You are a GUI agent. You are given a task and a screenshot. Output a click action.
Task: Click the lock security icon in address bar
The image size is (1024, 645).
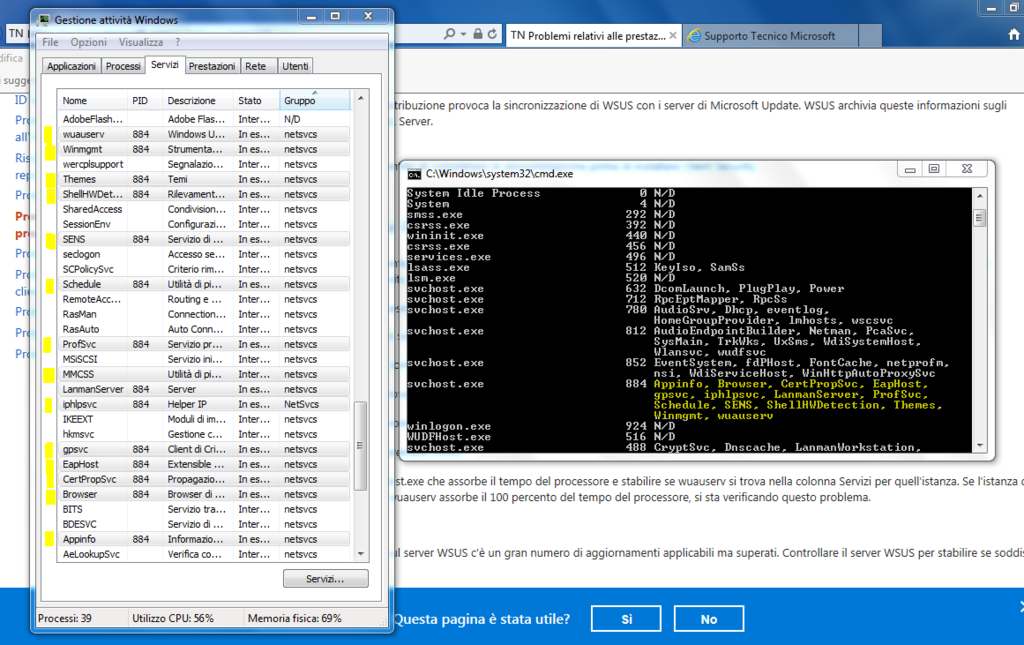tap(478, 34)
